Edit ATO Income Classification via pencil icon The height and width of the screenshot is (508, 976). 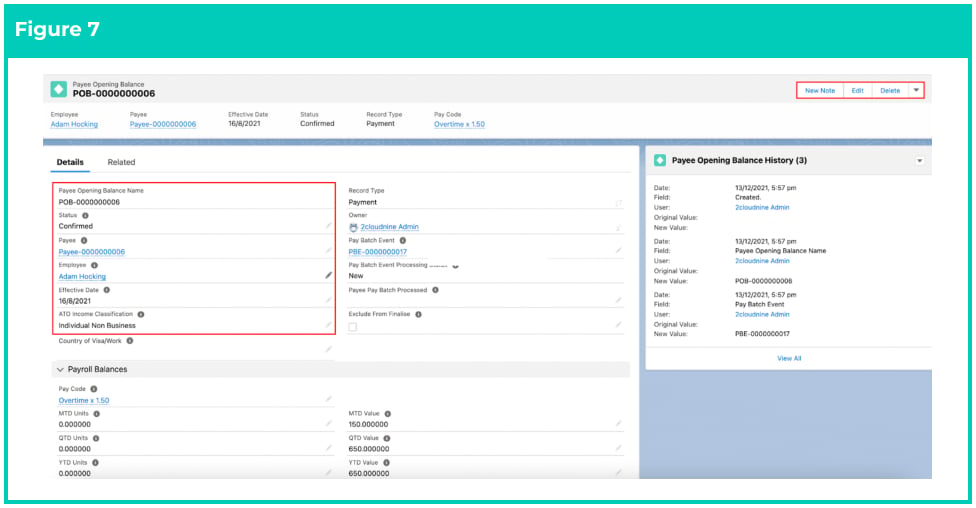[x=328, y=325]
